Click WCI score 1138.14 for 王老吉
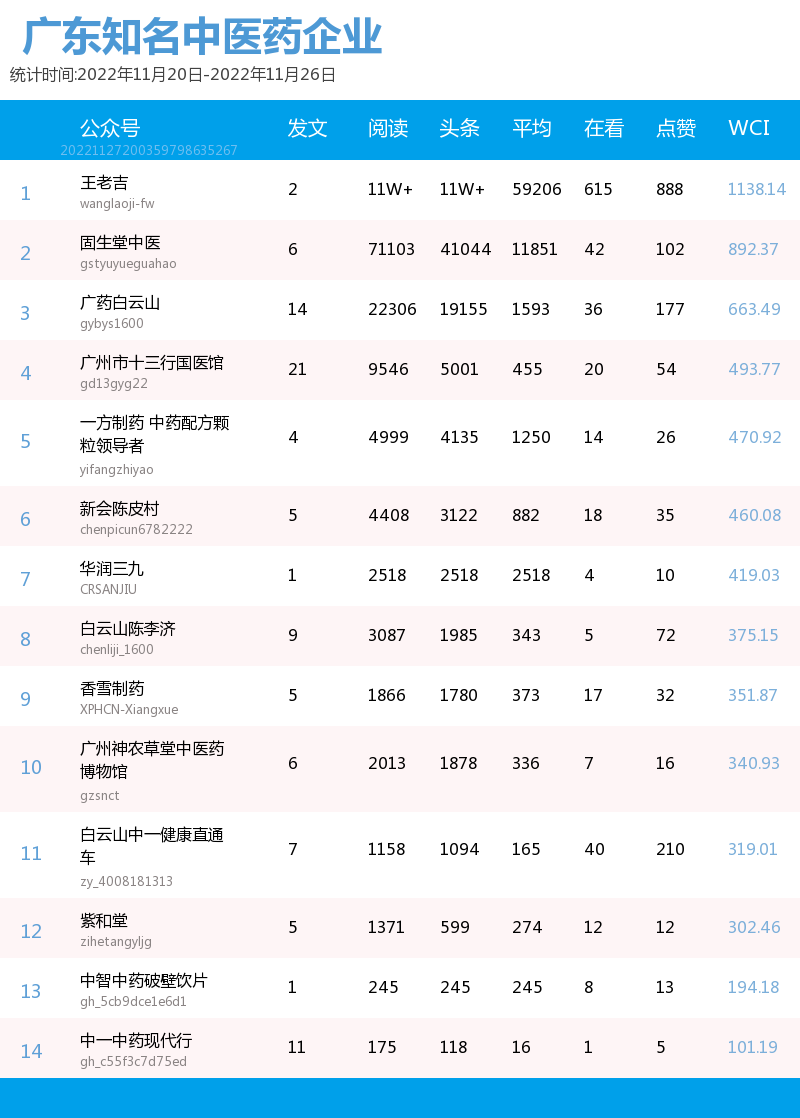Image resolution: width=800 pixels, height=1118 pixels. click(x=756, y=188)
